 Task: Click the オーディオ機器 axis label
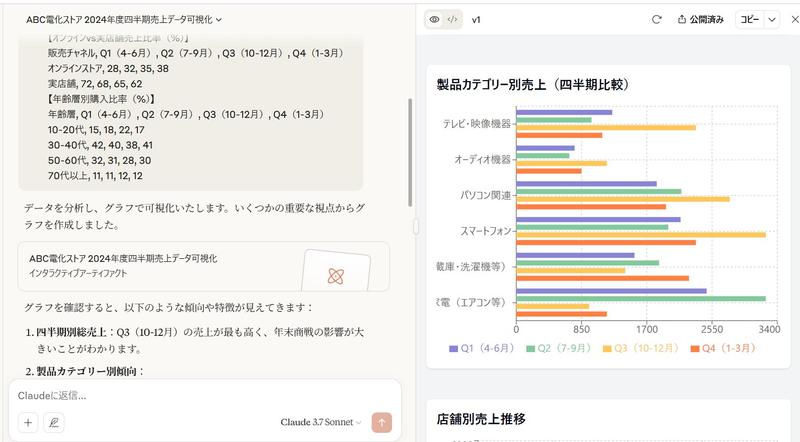pos(483,159)
